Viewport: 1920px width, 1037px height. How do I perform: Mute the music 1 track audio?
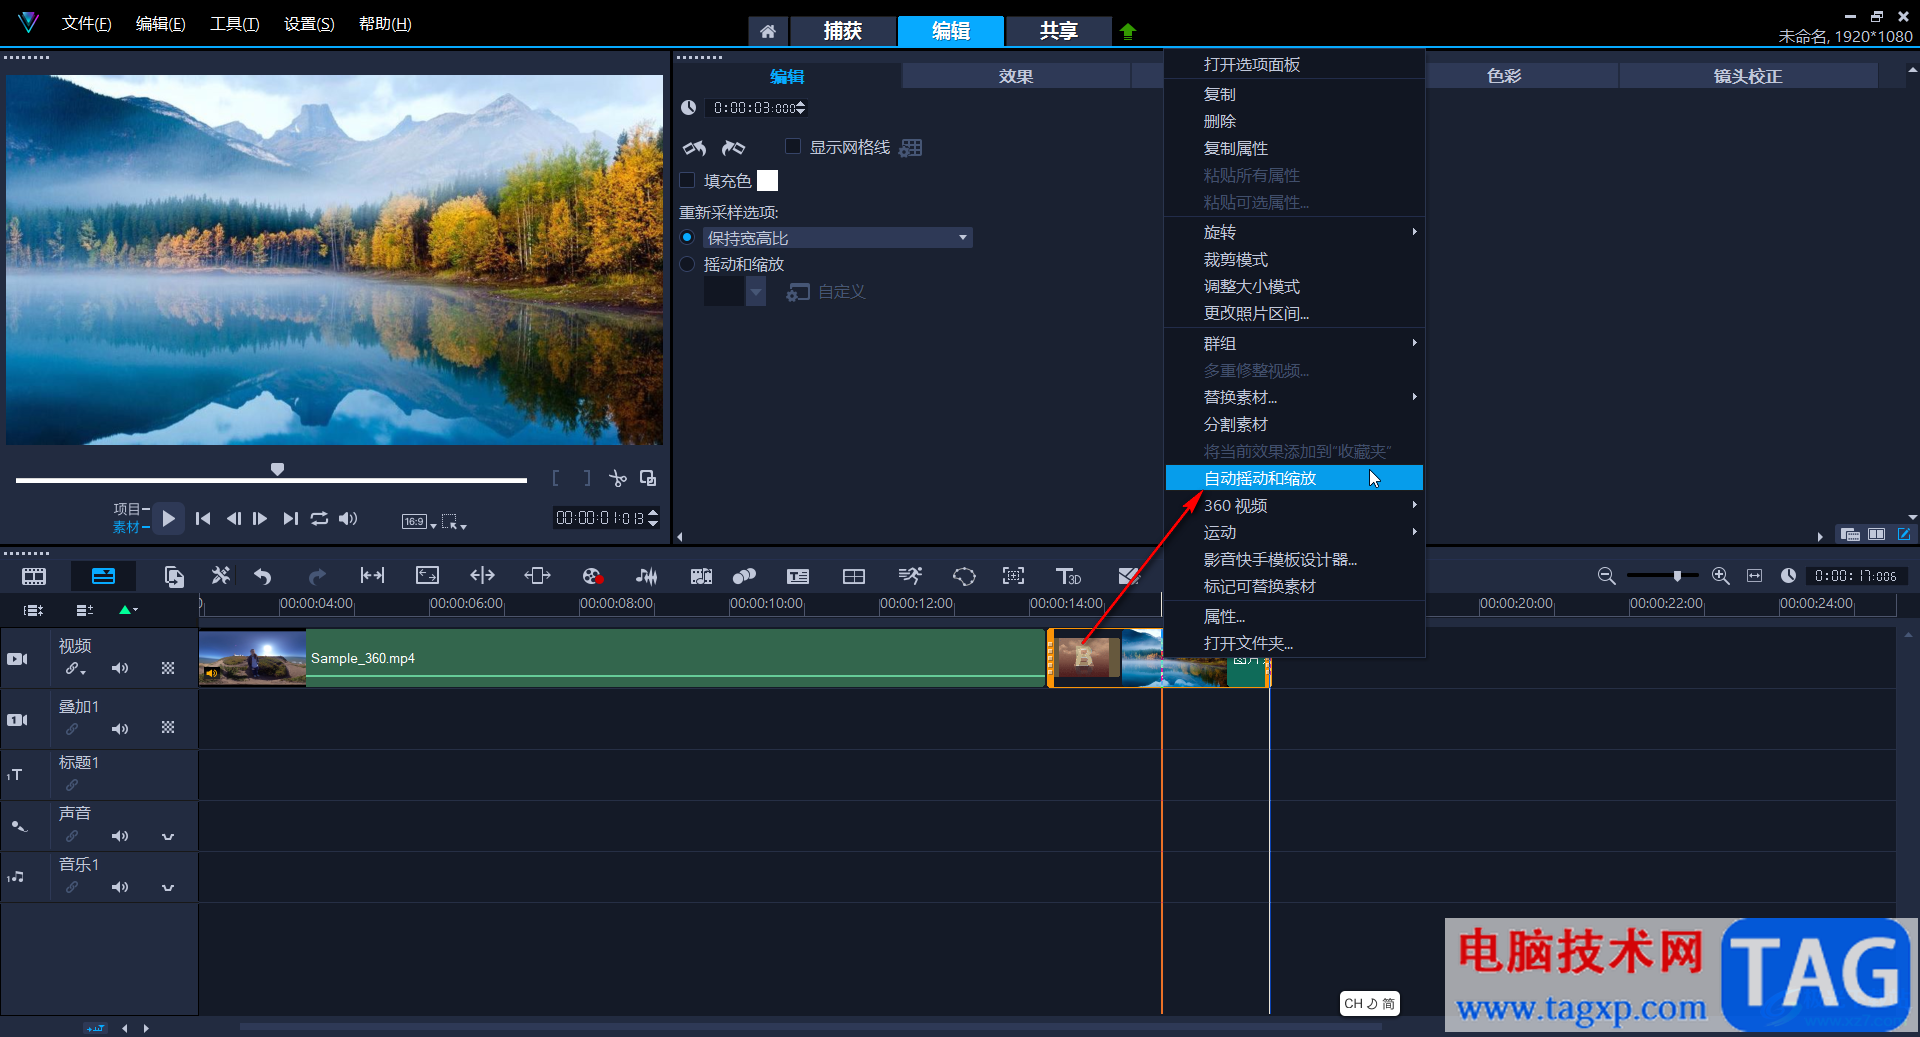click(120, 887)
